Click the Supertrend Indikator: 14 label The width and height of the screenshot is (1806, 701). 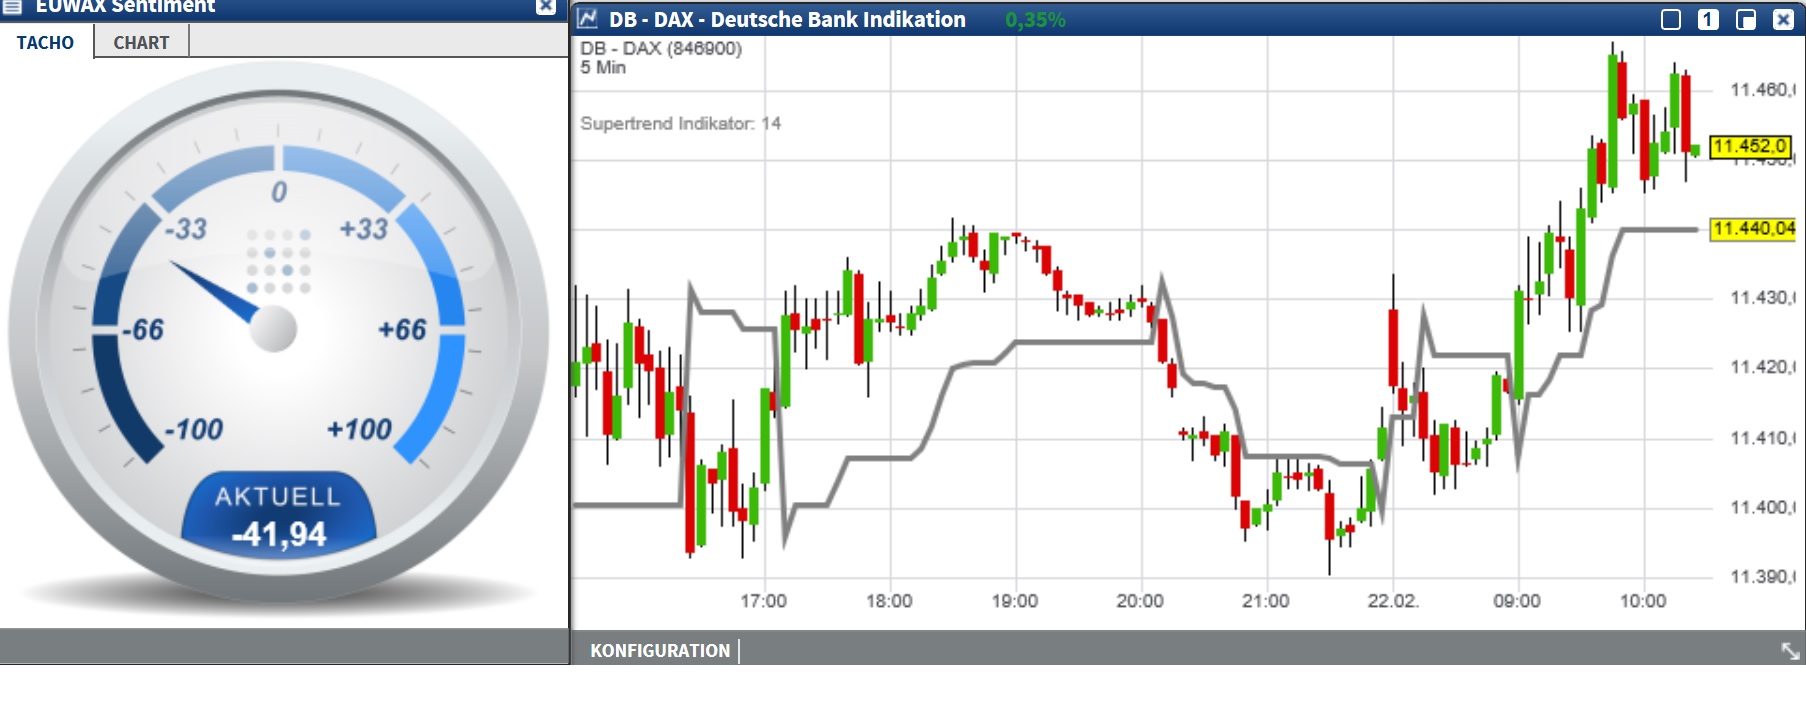(x=680, y=123)
